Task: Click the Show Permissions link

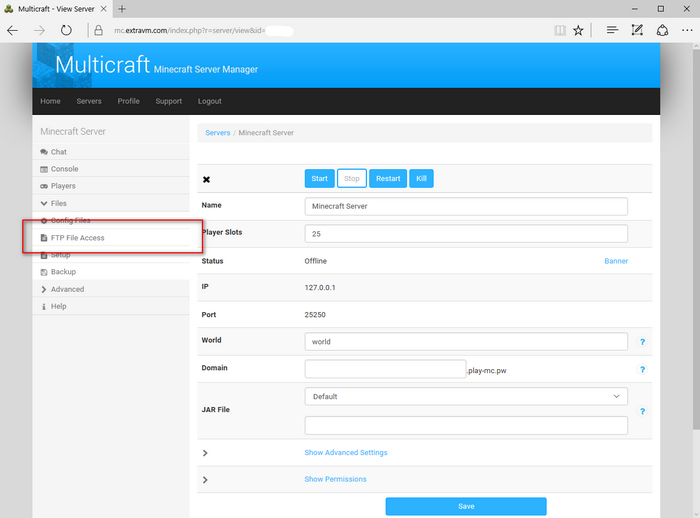Action: pos(335,479)
